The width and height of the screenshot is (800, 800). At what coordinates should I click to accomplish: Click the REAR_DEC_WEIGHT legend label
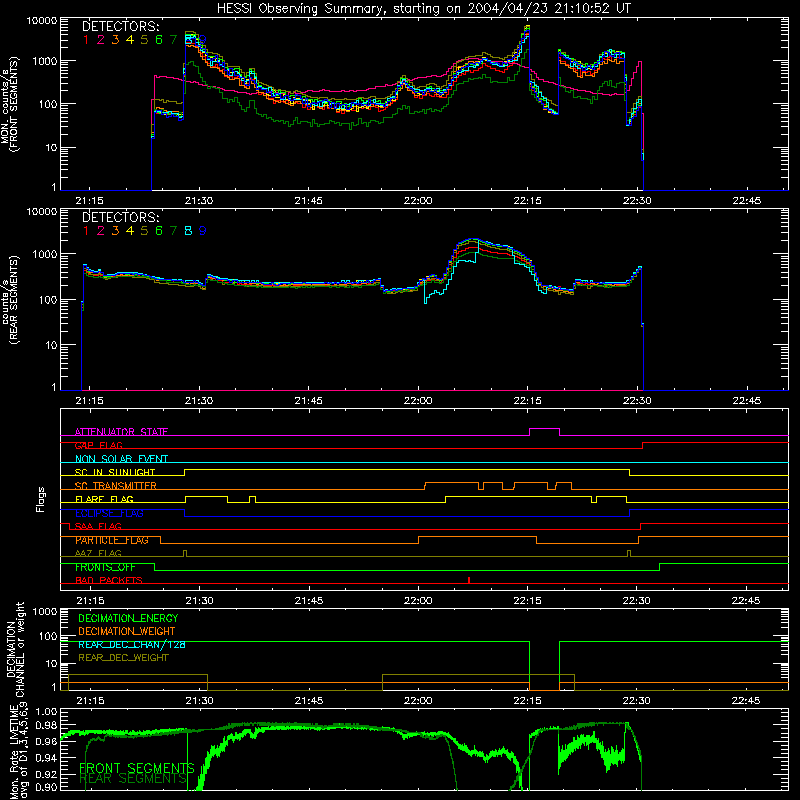click(123, 658)
